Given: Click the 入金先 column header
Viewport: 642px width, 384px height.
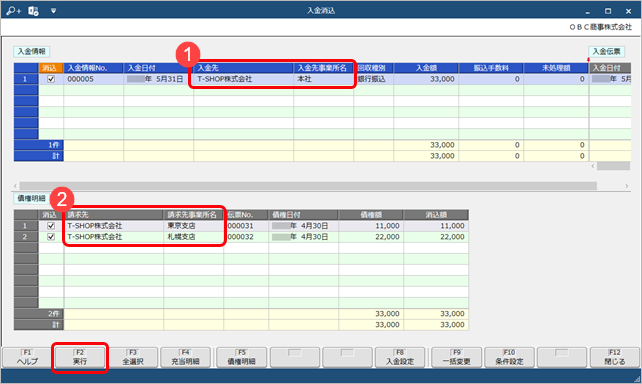Looking at the screenshot, I should tap(243, 68).
